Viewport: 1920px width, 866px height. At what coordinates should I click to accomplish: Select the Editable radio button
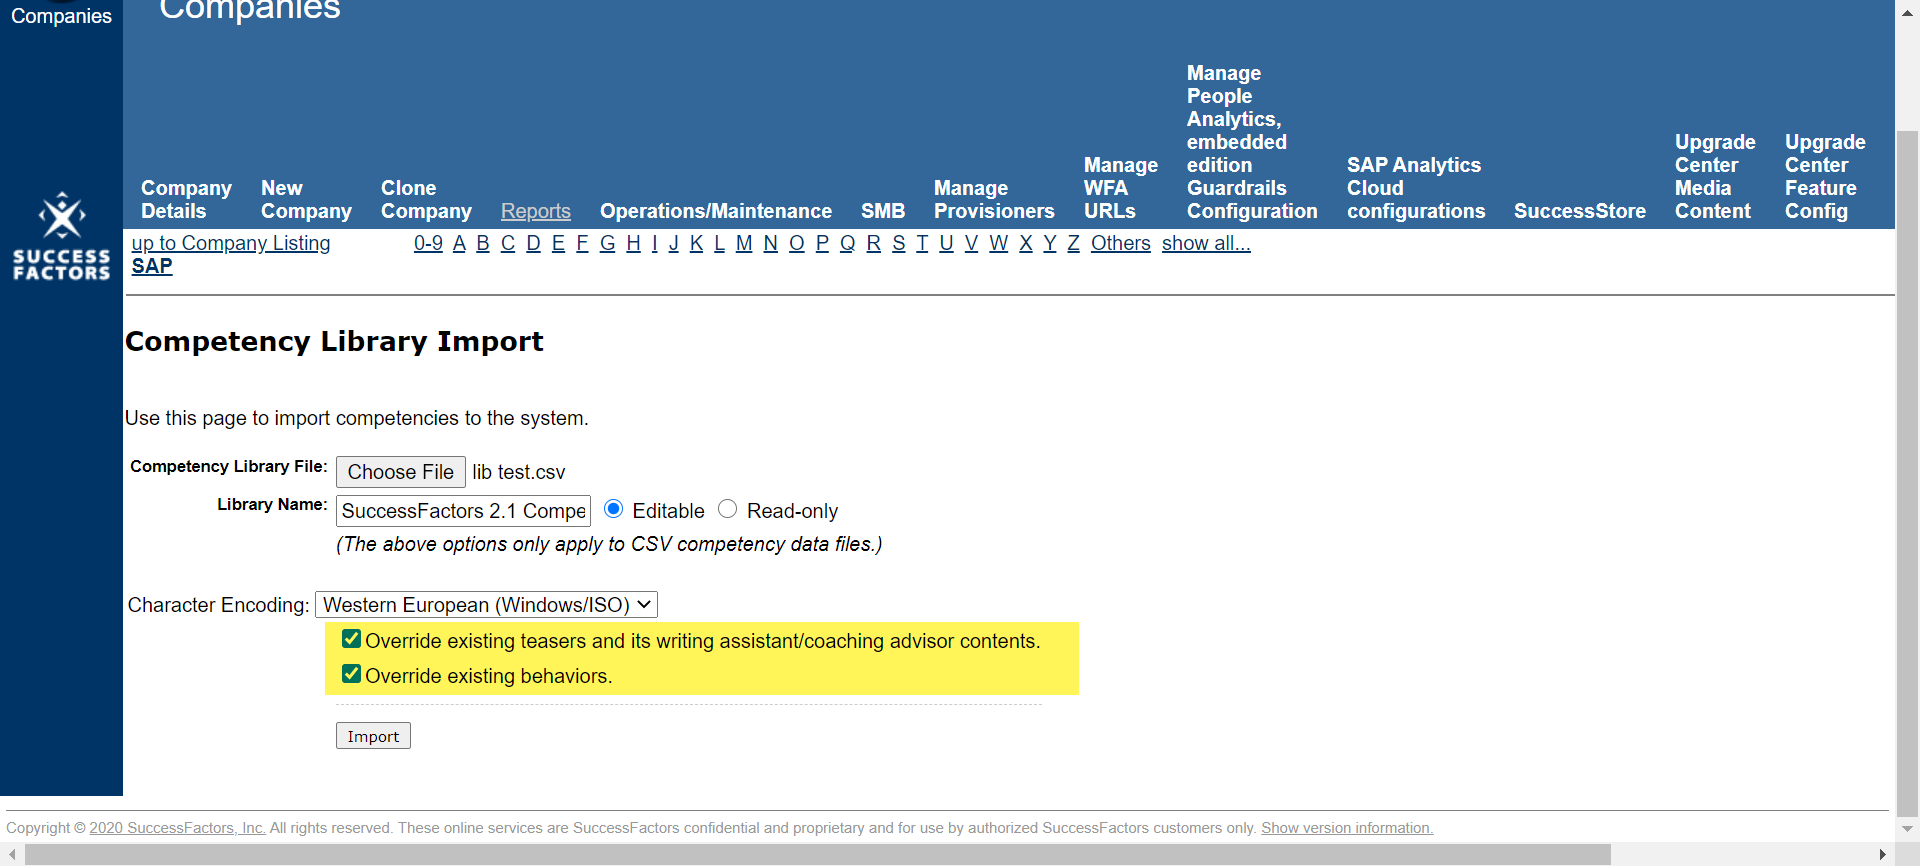coord(614,509)
